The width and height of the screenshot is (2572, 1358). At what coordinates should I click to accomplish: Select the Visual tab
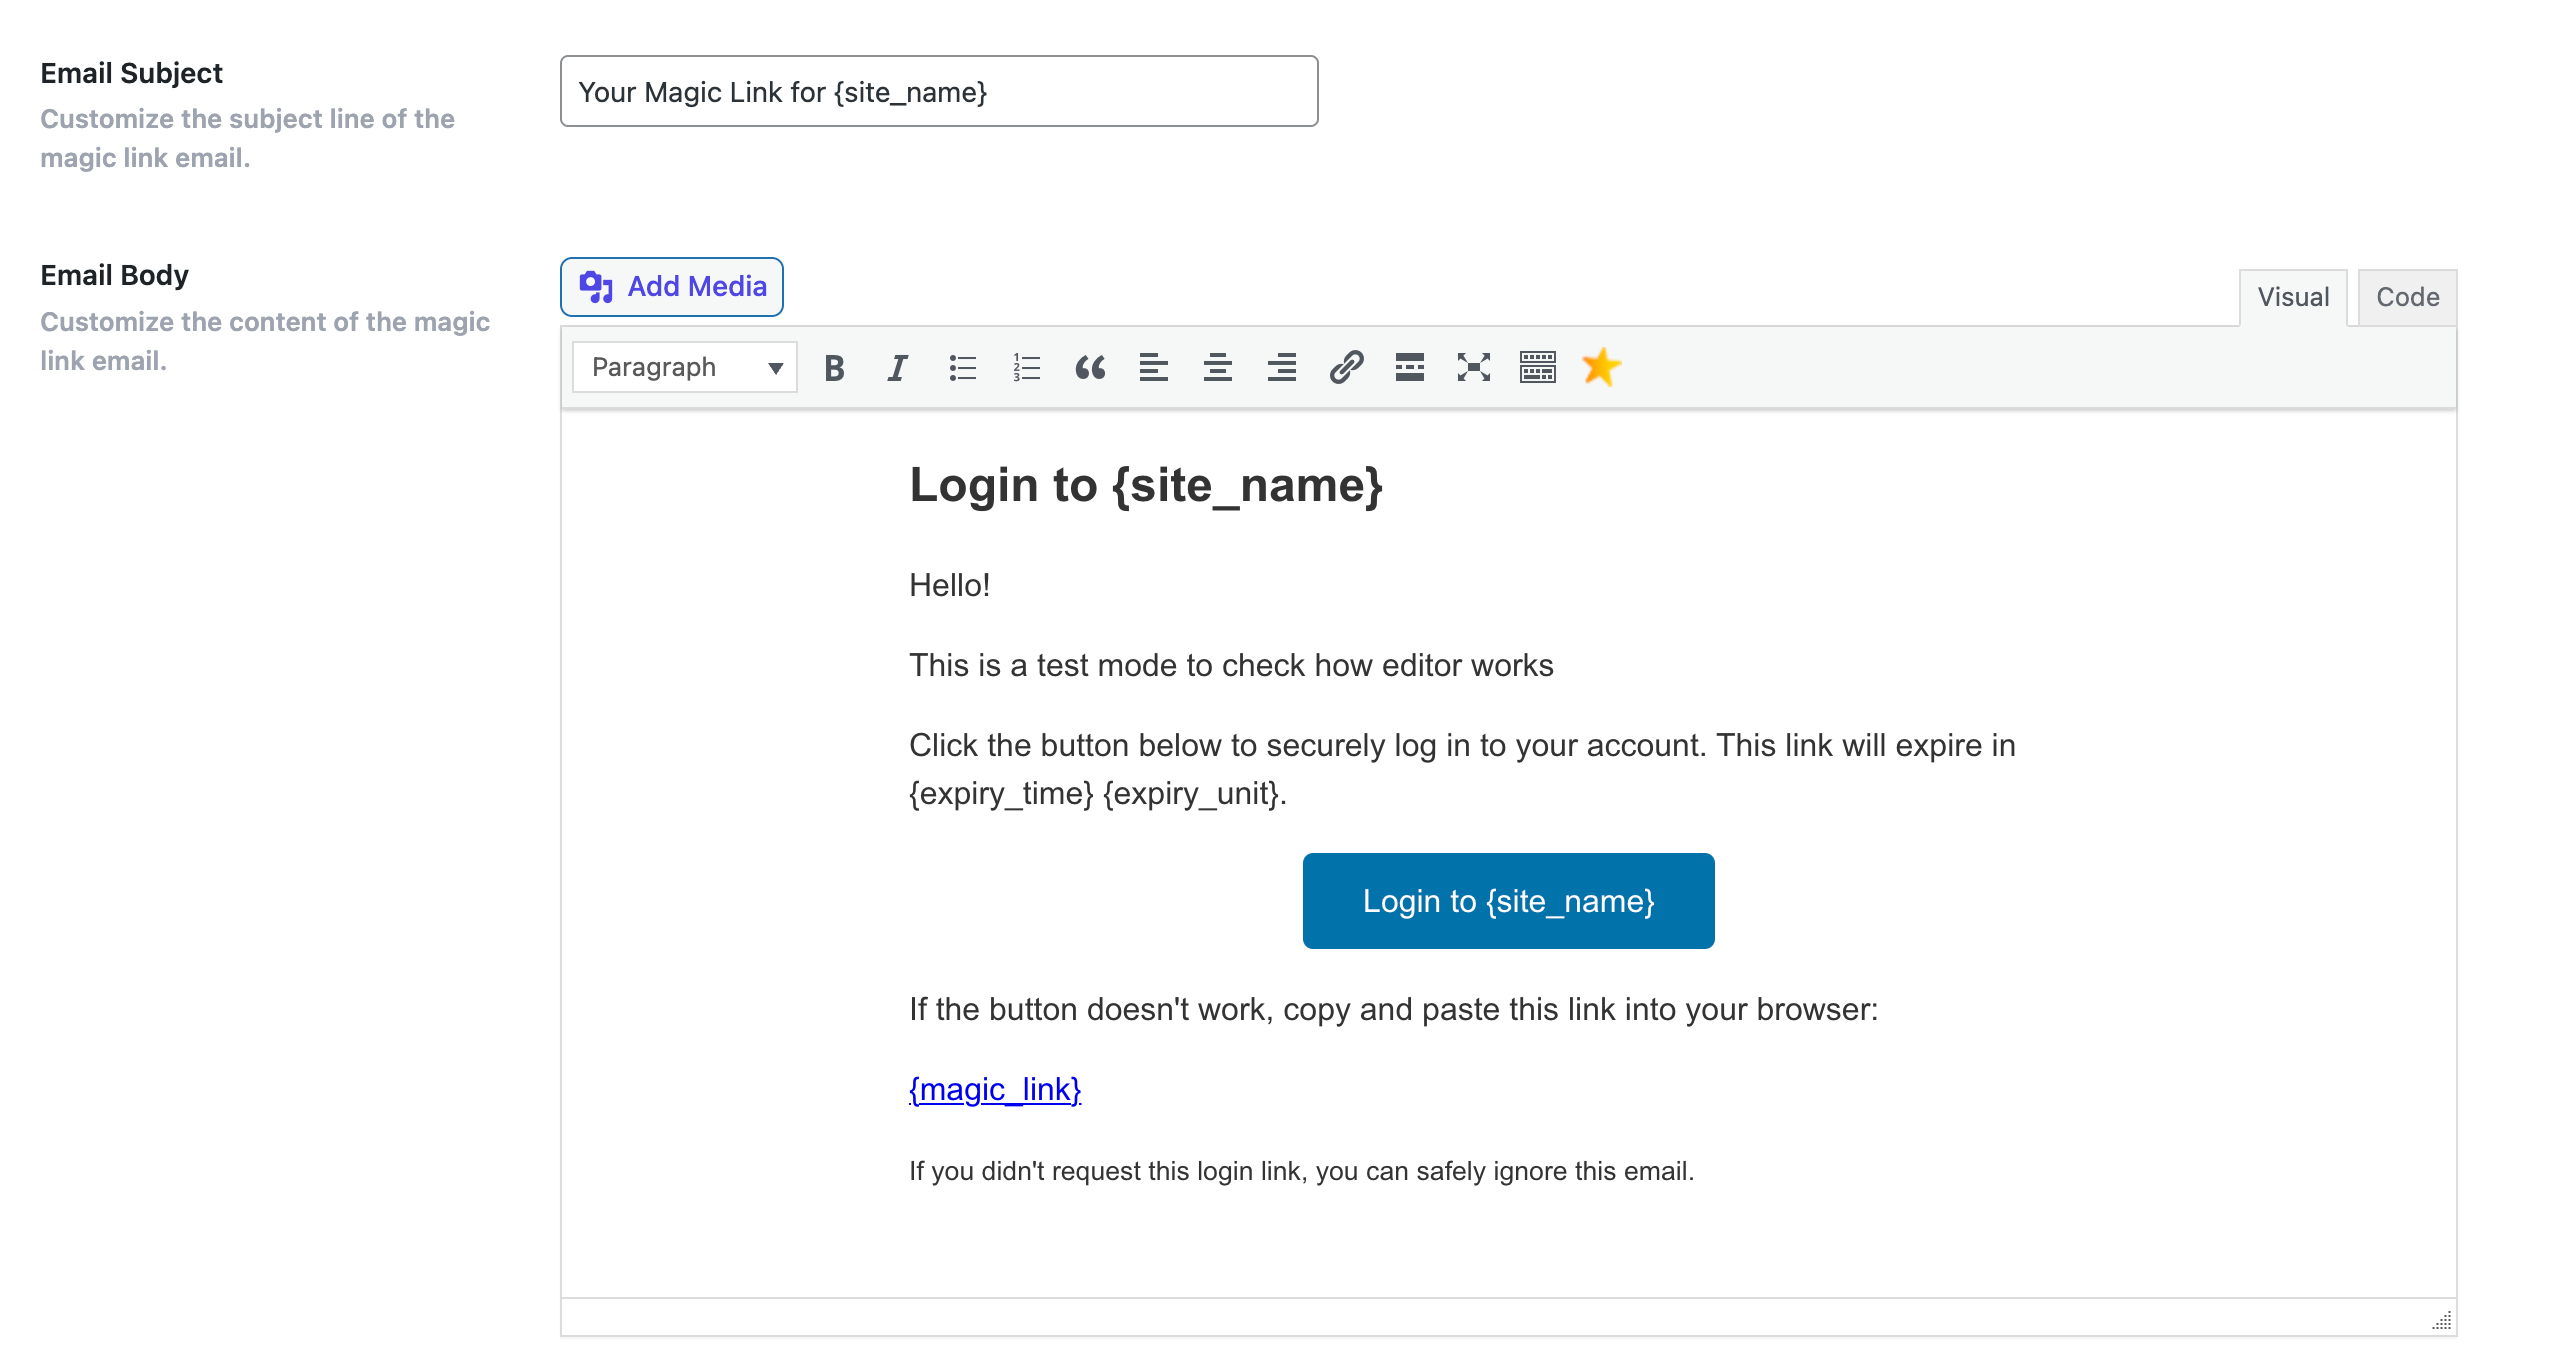coord(2292,296)
